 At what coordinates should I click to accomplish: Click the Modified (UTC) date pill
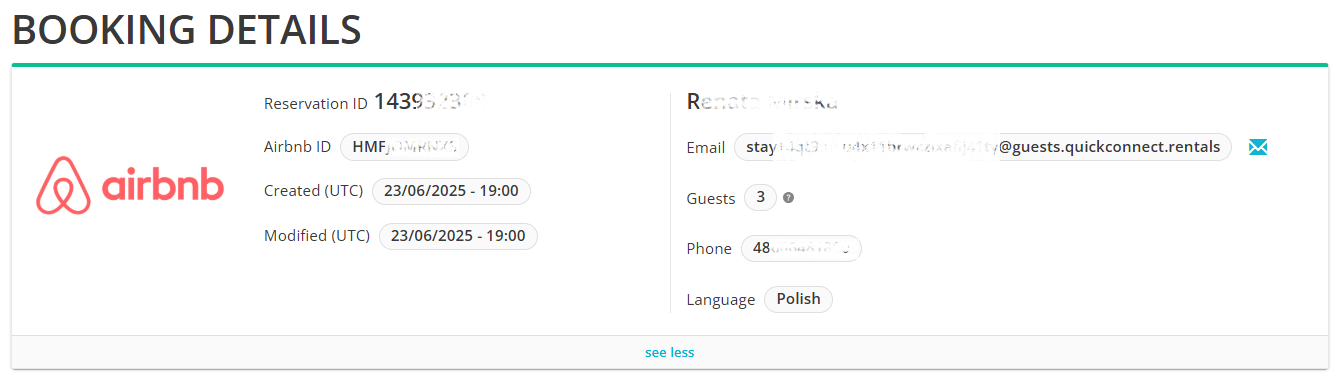[x=458, y=236]
